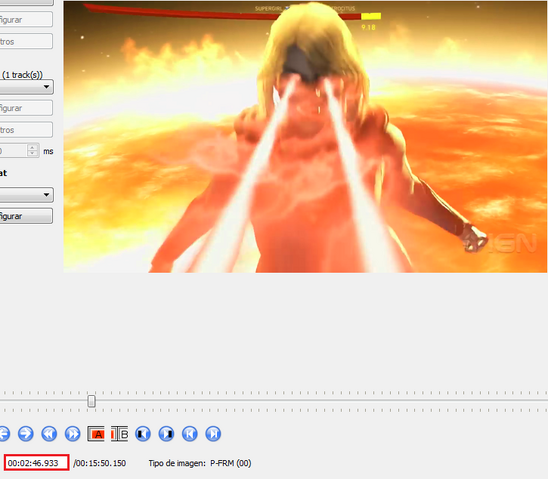548x479 pixels.
Task: Click the video preview frame
Action: click(305, 137)
